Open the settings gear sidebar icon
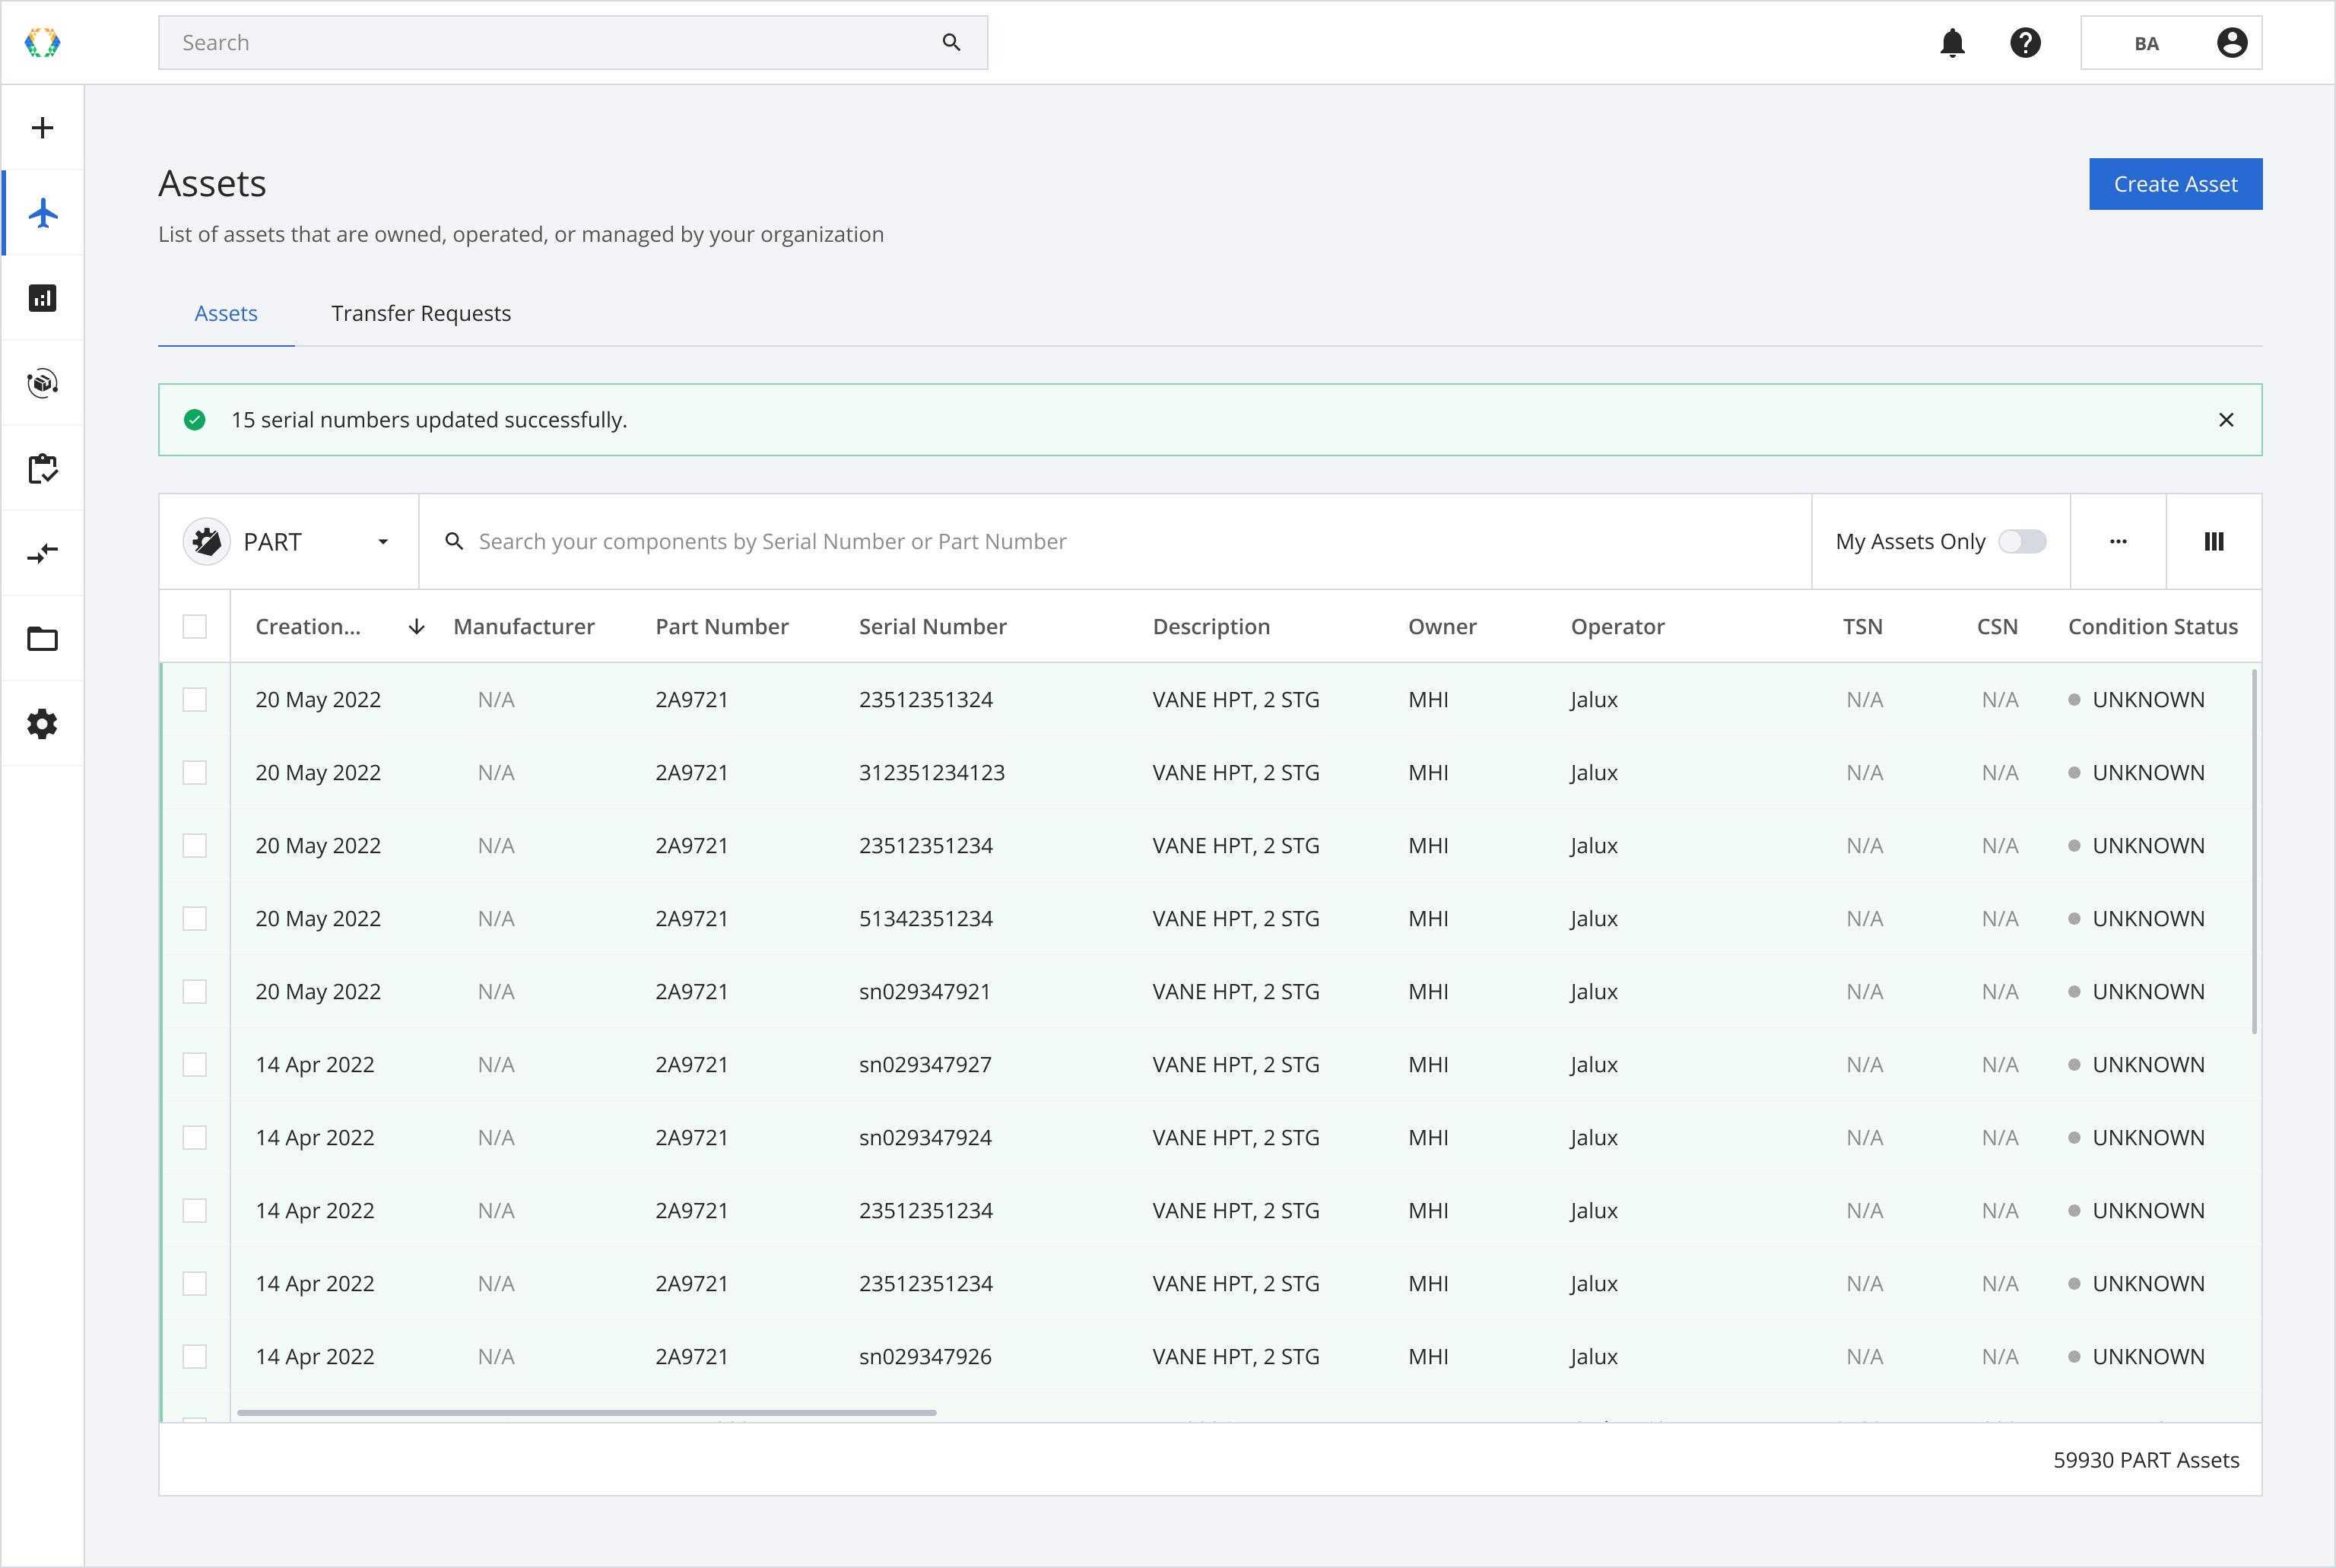 42,724
